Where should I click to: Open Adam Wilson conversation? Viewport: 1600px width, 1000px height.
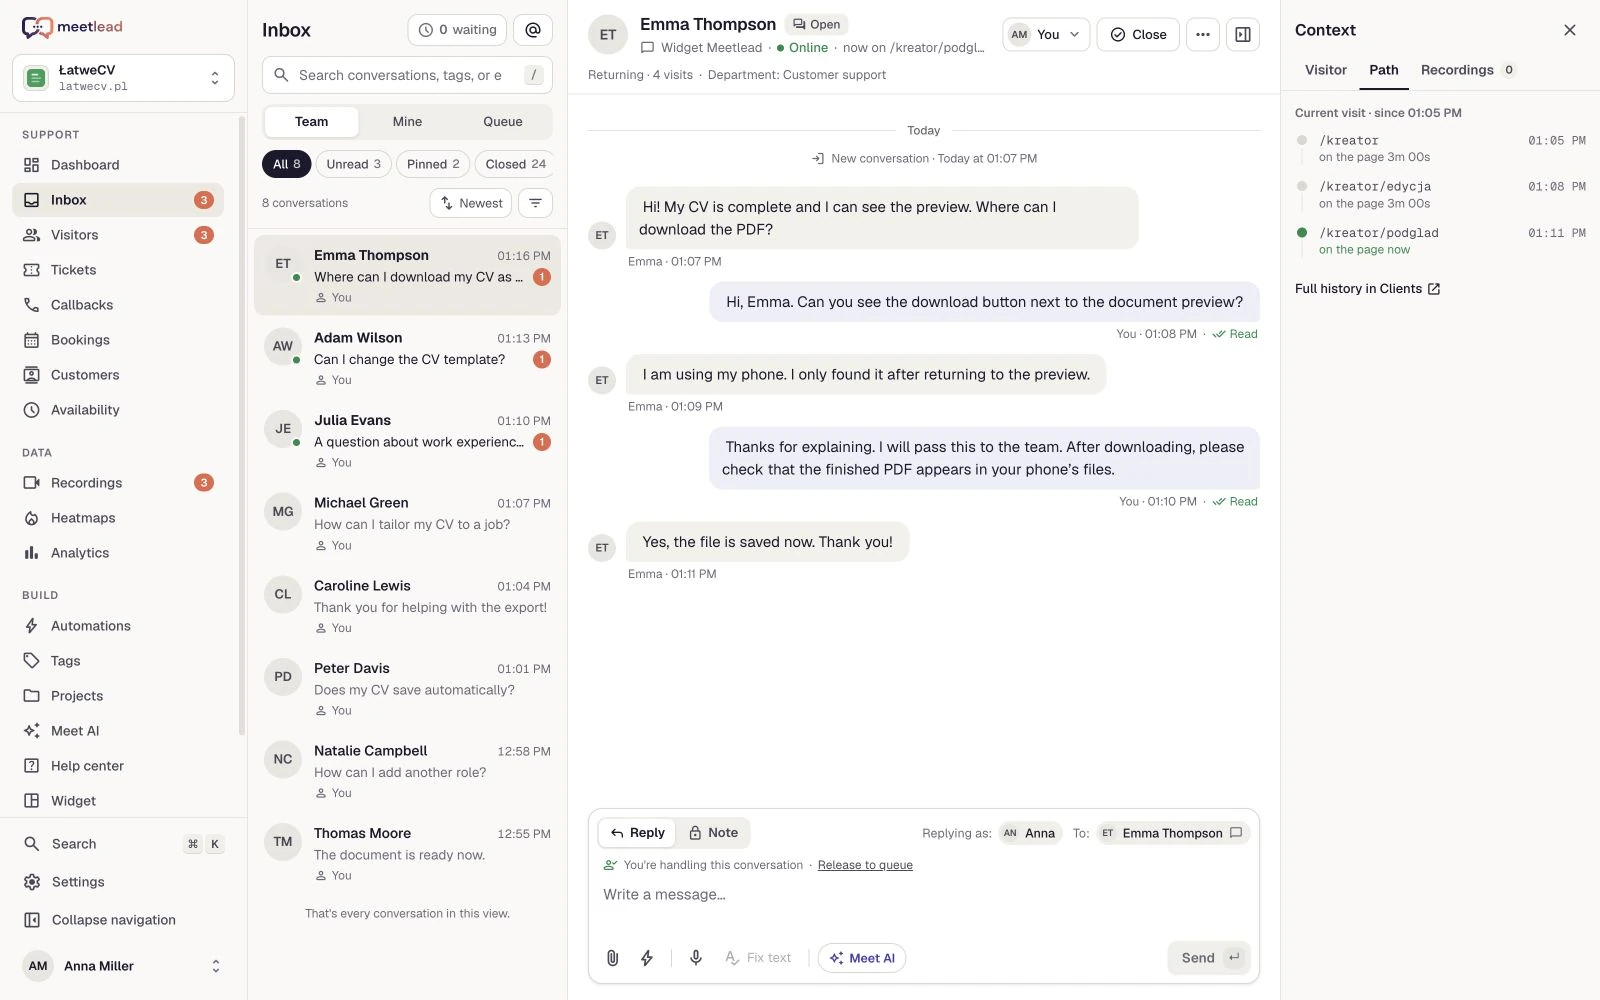[x=407, y=359]
